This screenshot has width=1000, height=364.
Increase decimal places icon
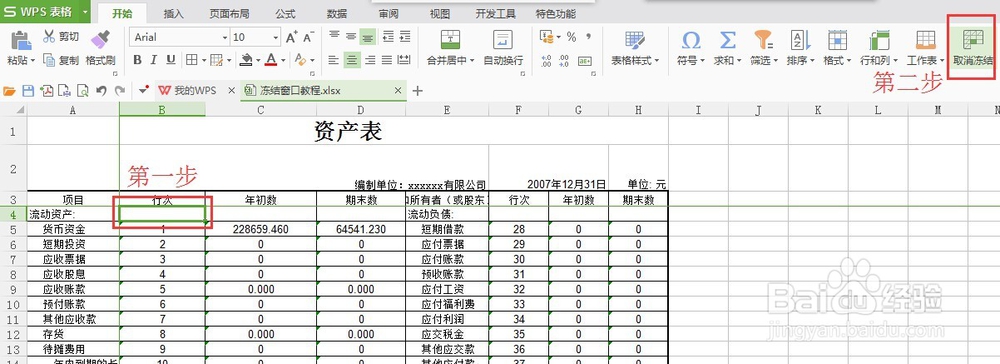click(x=547, y=61)
